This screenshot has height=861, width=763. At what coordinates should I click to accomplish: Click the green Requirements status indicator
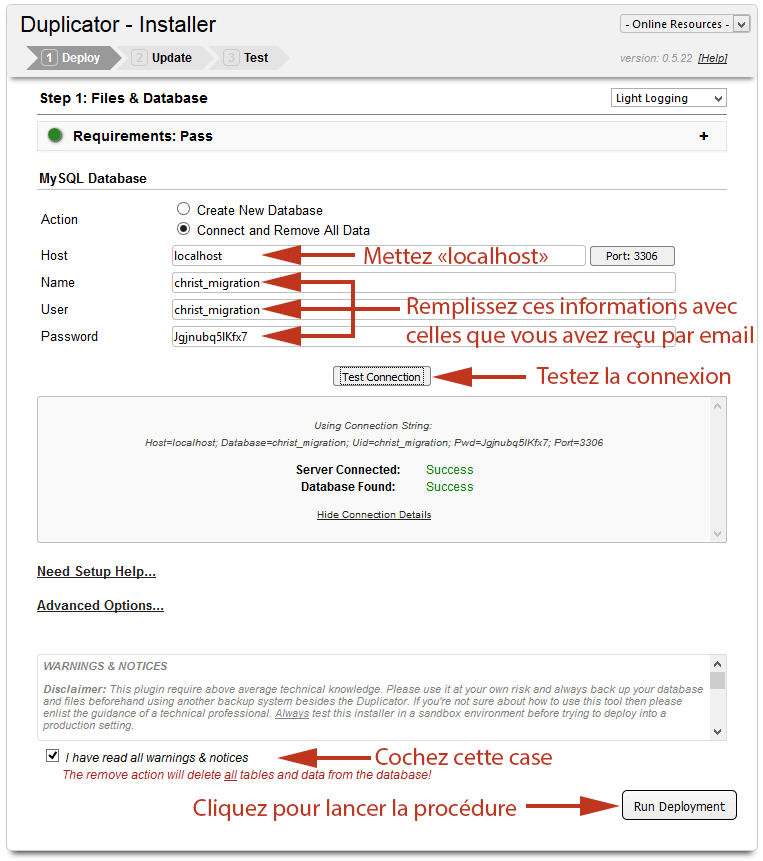pyautogui.click(x=55, y=135)
